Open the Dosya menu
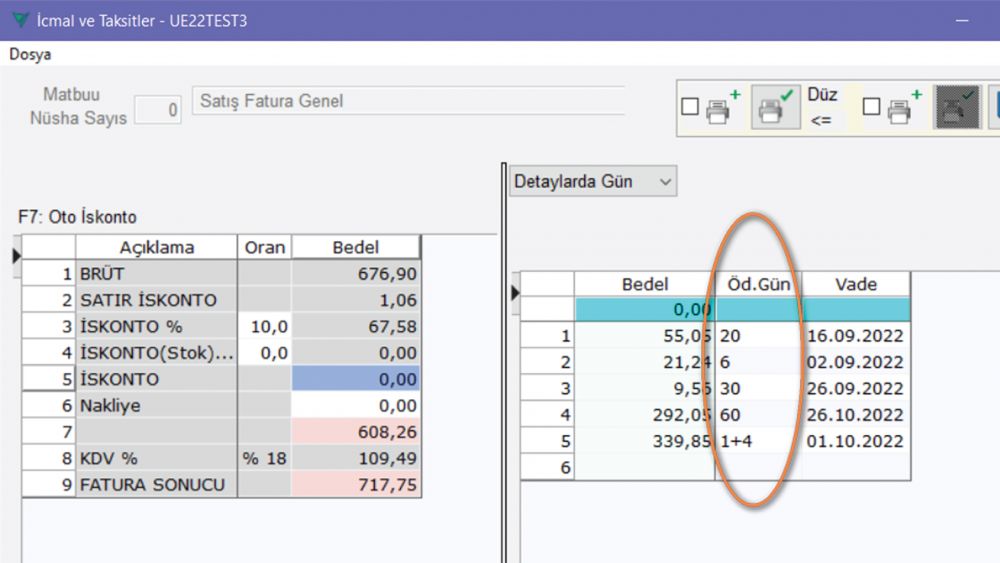Viewport: 1000px width, 563px height. coord(30,54)
